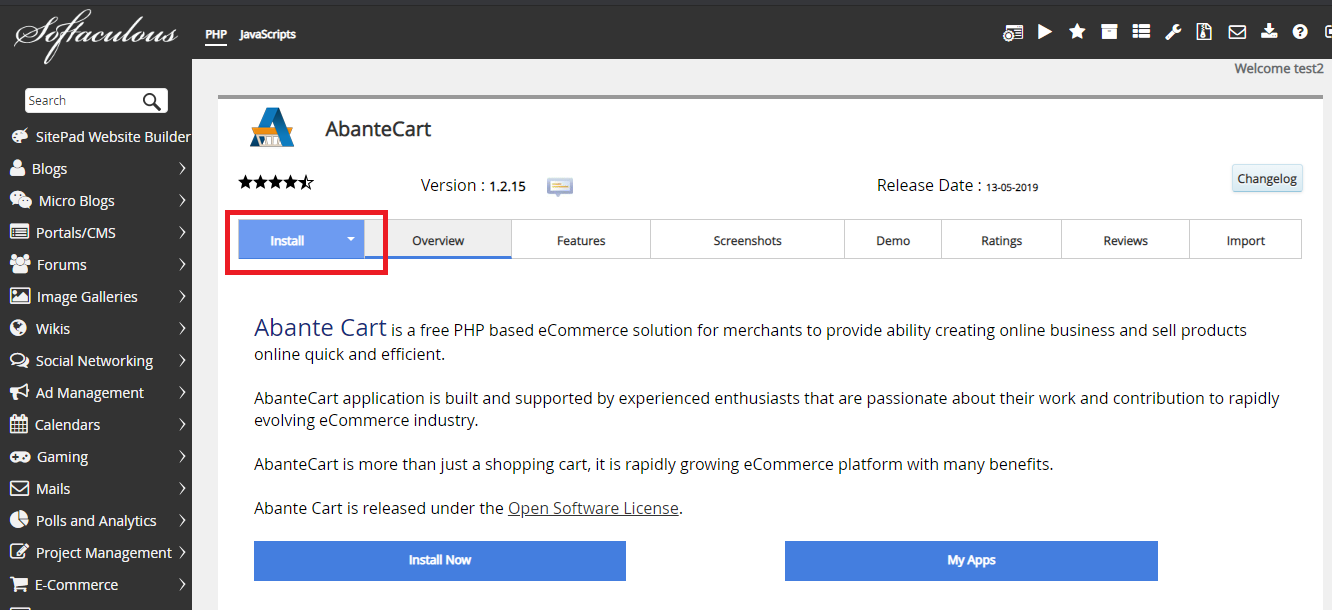Click the Gaming controller icon
Image resolution: width=1332 pixels, height=610 pixels.
(19, 456)
